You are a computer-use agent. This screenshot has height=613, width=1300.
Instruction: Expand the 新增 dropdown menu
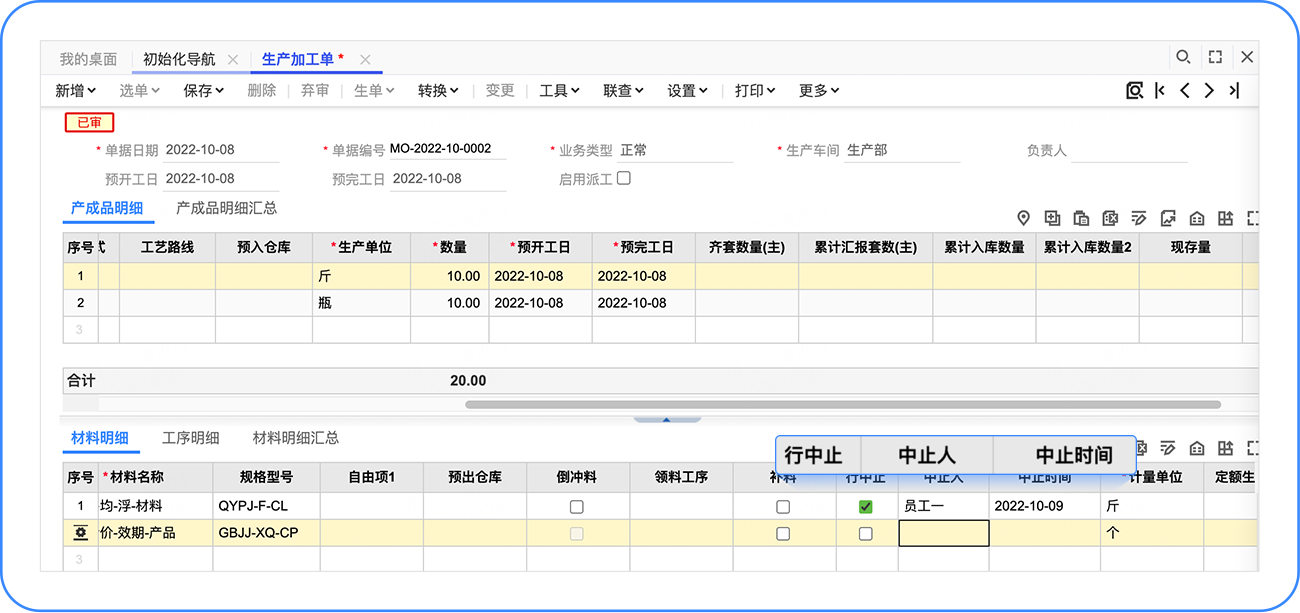tap(76, 91)
